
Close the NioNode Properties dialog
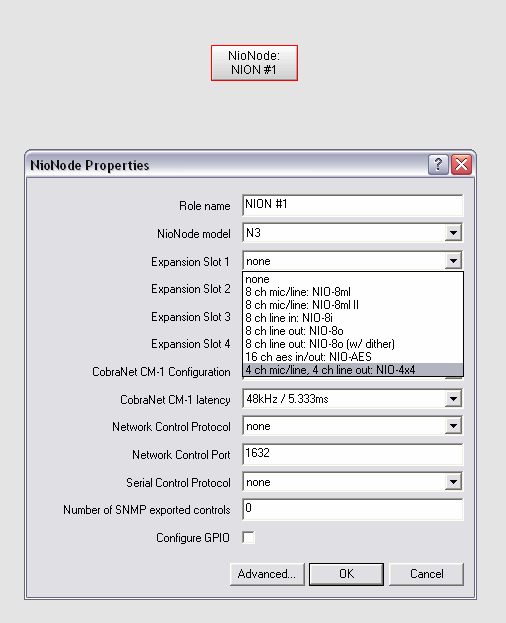(462, 164)
